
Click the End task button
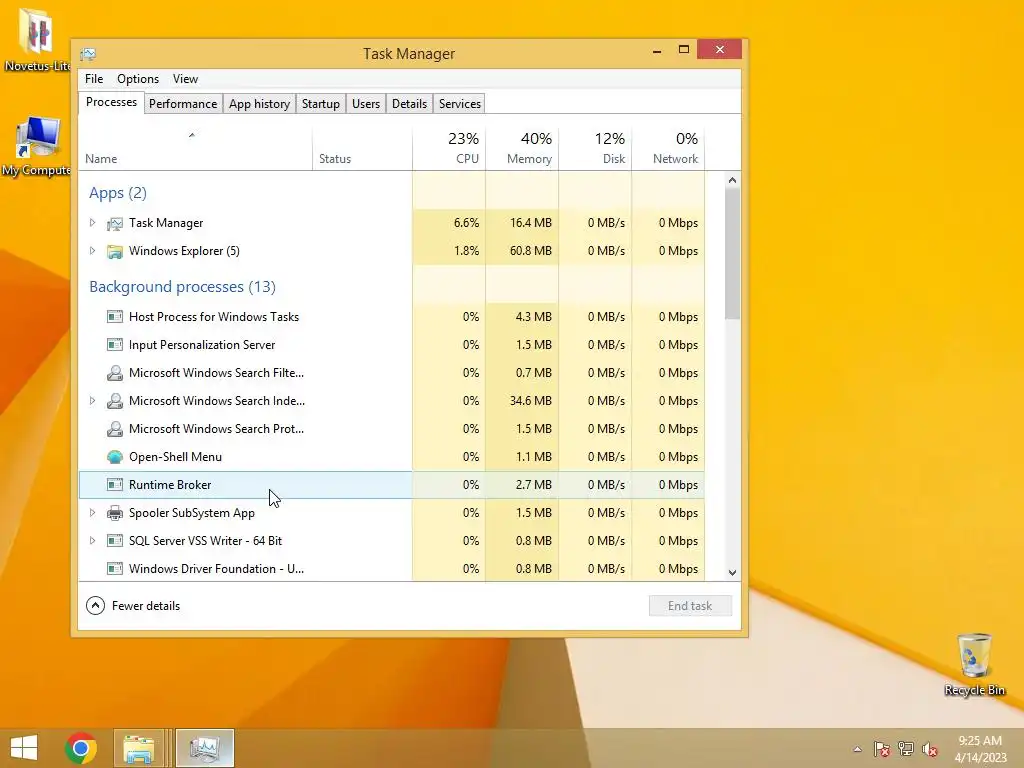point(690,606)
